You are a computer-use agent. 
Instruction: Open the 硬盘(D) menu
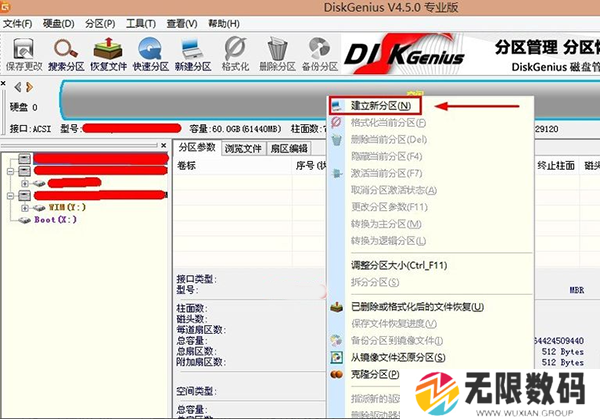point(59,24)
